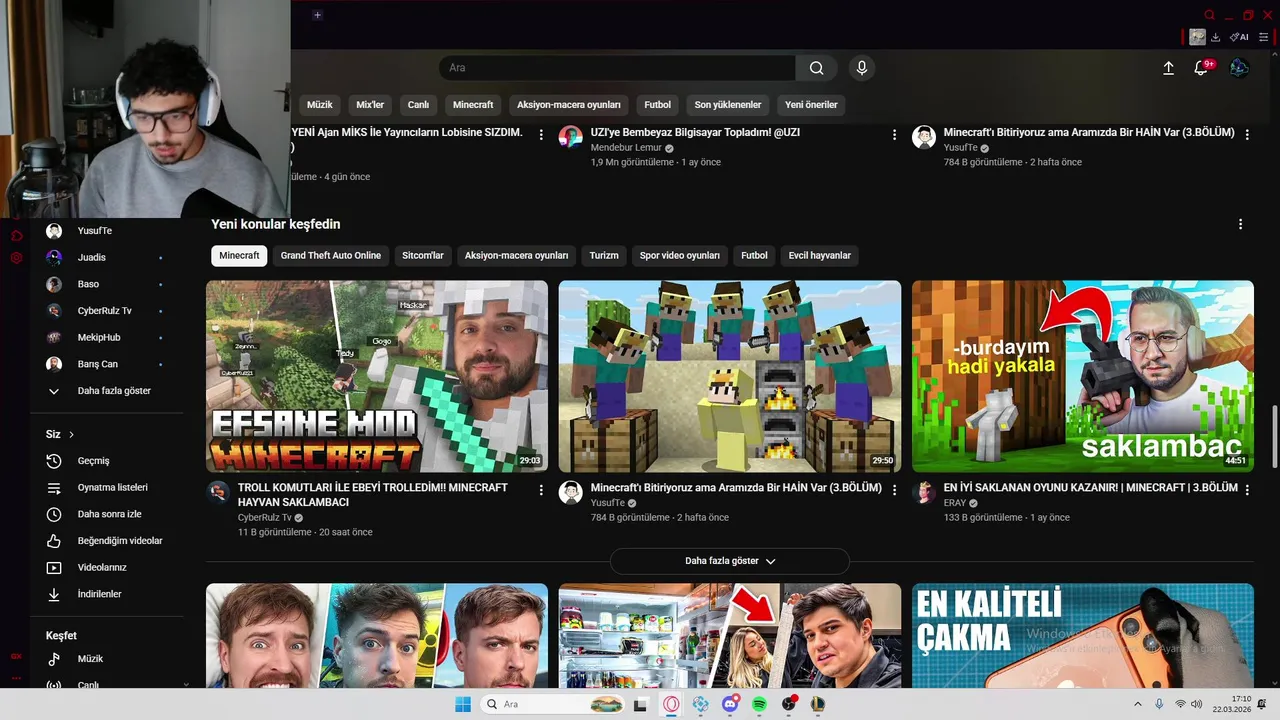Screen dimensions: 1280x720
Task: Select the Evcil hayvanlar chip
Action: [819, 256]
